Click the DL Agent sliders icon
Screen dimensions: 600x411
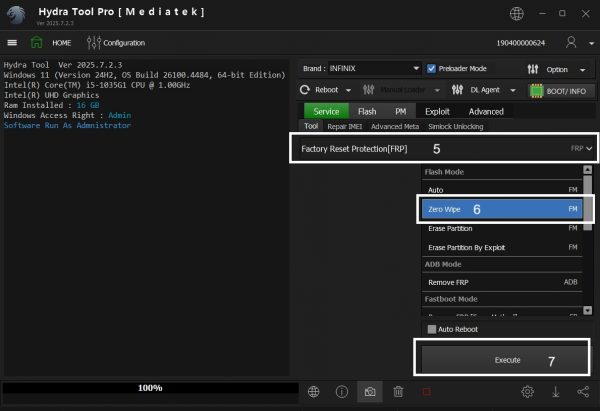(457, 90)
